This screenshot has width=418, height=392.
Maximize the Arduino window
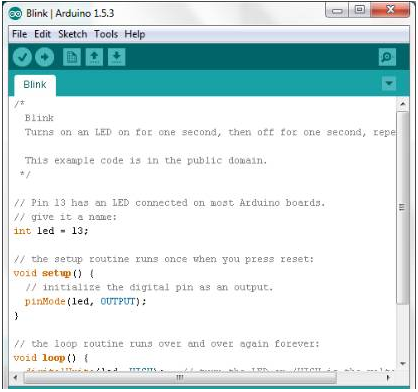(x=359, y=10)
